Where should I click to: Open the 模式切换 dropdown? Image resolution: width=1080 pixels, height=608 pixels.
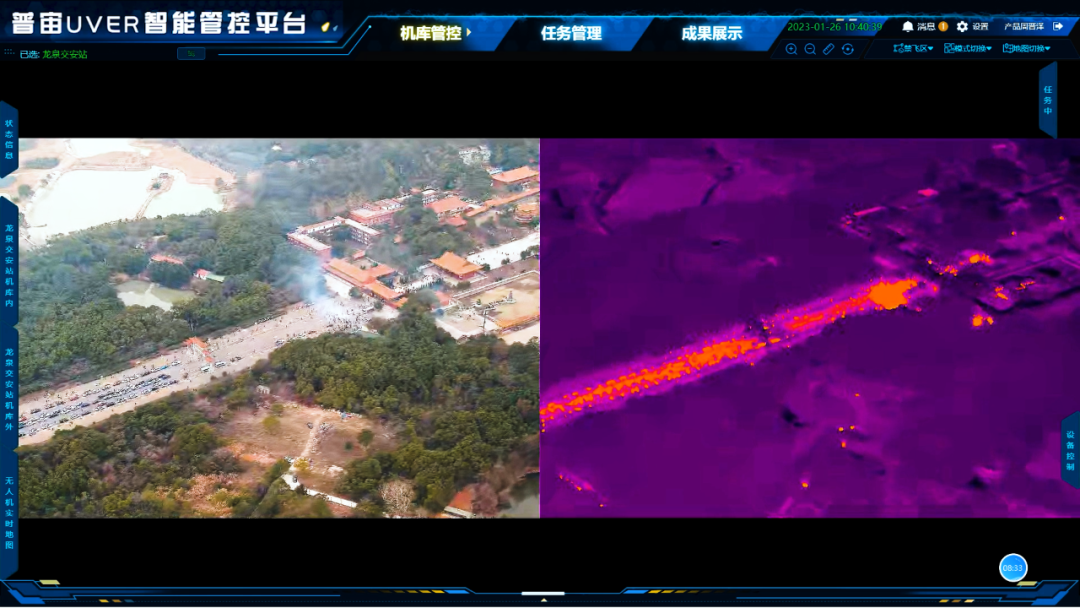pyautogui.click(x=967, y=49)
